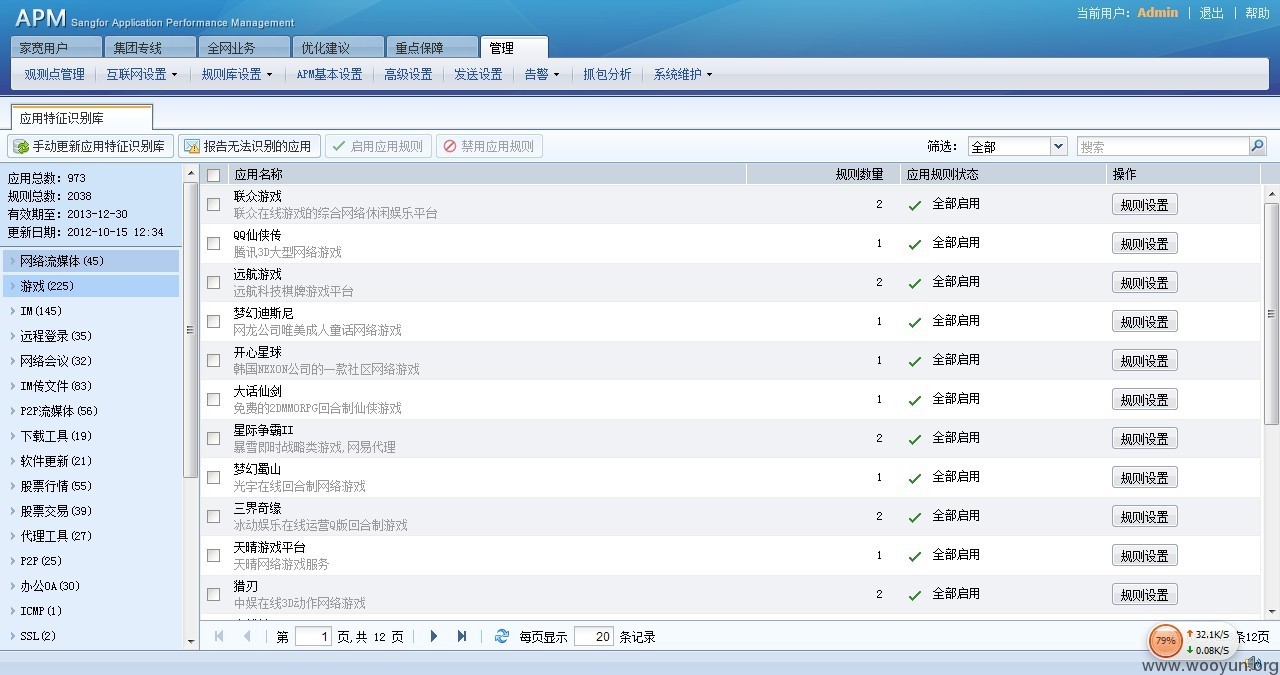This screenshot has height=675, width=1280.
Task: Select the 应用特征识别库 sub-tab
Action: click(82, 117)
